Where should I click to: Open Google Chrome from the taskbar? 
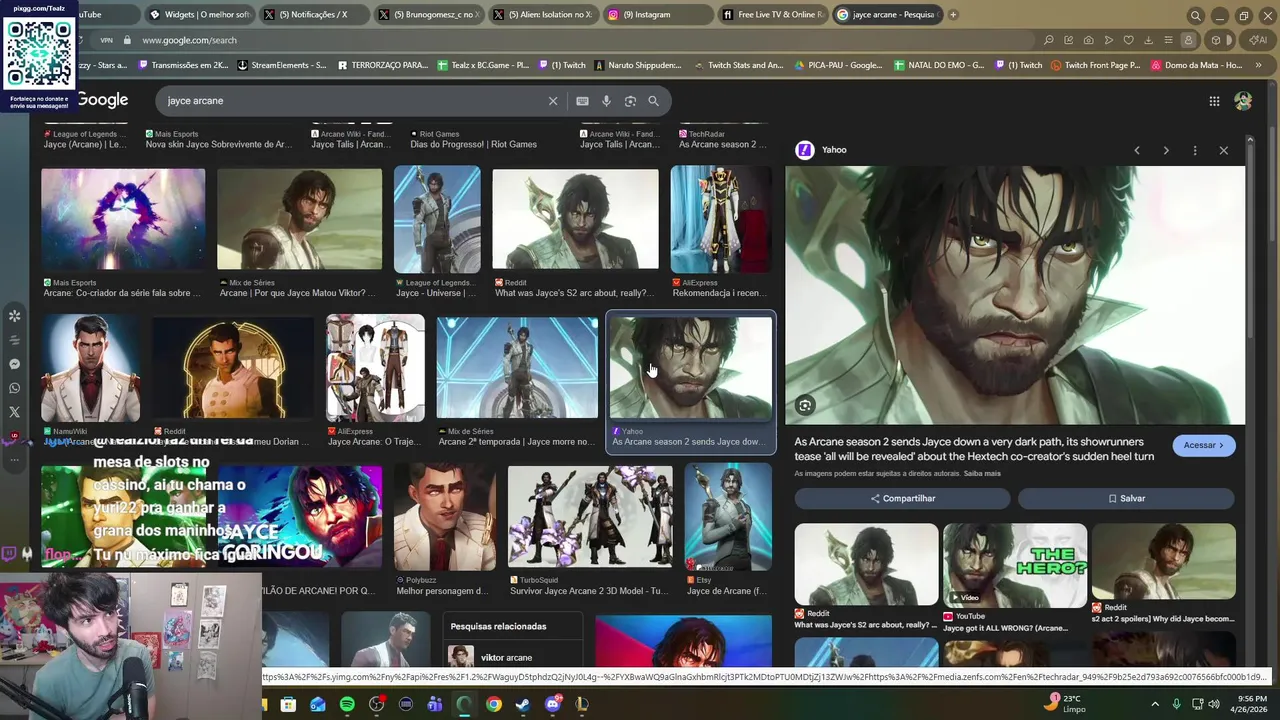494,704
